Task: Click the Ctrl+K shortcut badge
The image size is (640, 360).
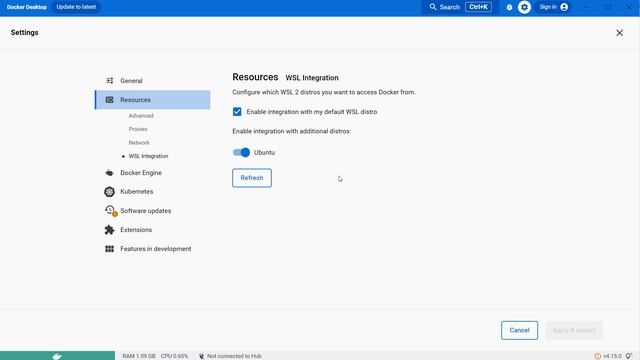Action: tap(478, 7)
